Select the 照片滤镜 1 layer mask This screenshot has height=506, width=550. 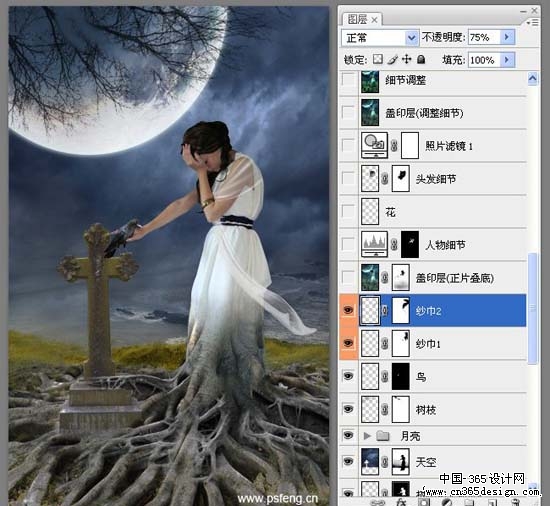coord(410,145)
